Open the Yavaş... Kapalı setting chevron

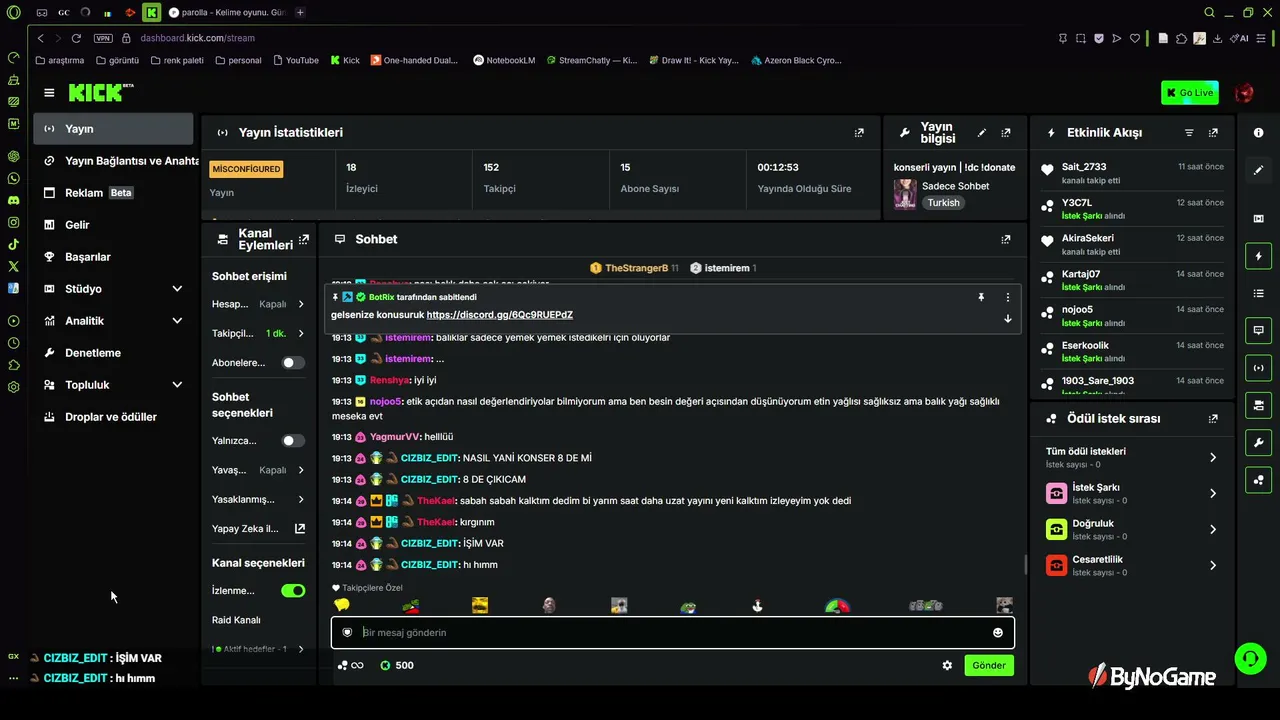(x=301, y=470)
